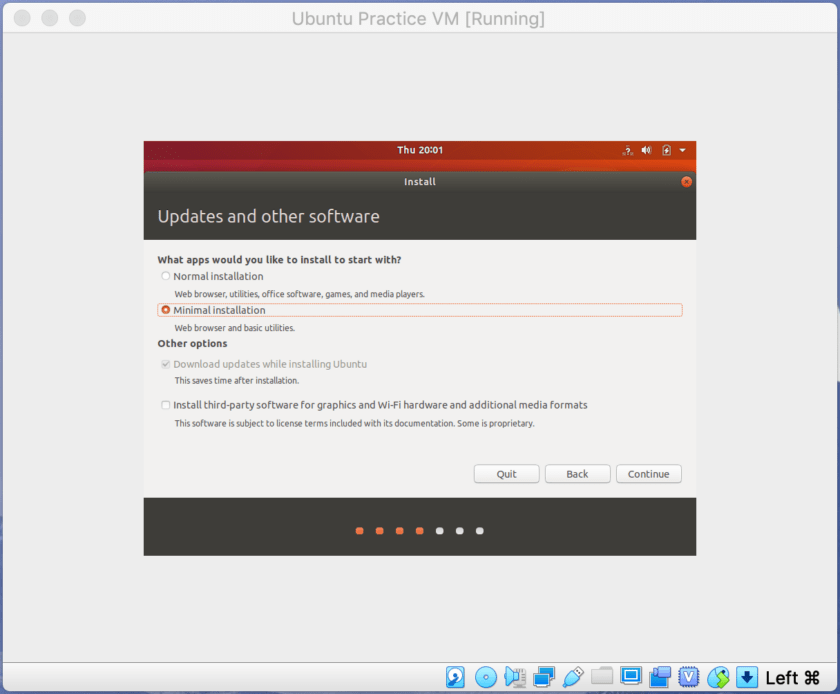Click the 'Updates and other software' heading
Viewport: 840px width, 694px height.
coord(268,217)
